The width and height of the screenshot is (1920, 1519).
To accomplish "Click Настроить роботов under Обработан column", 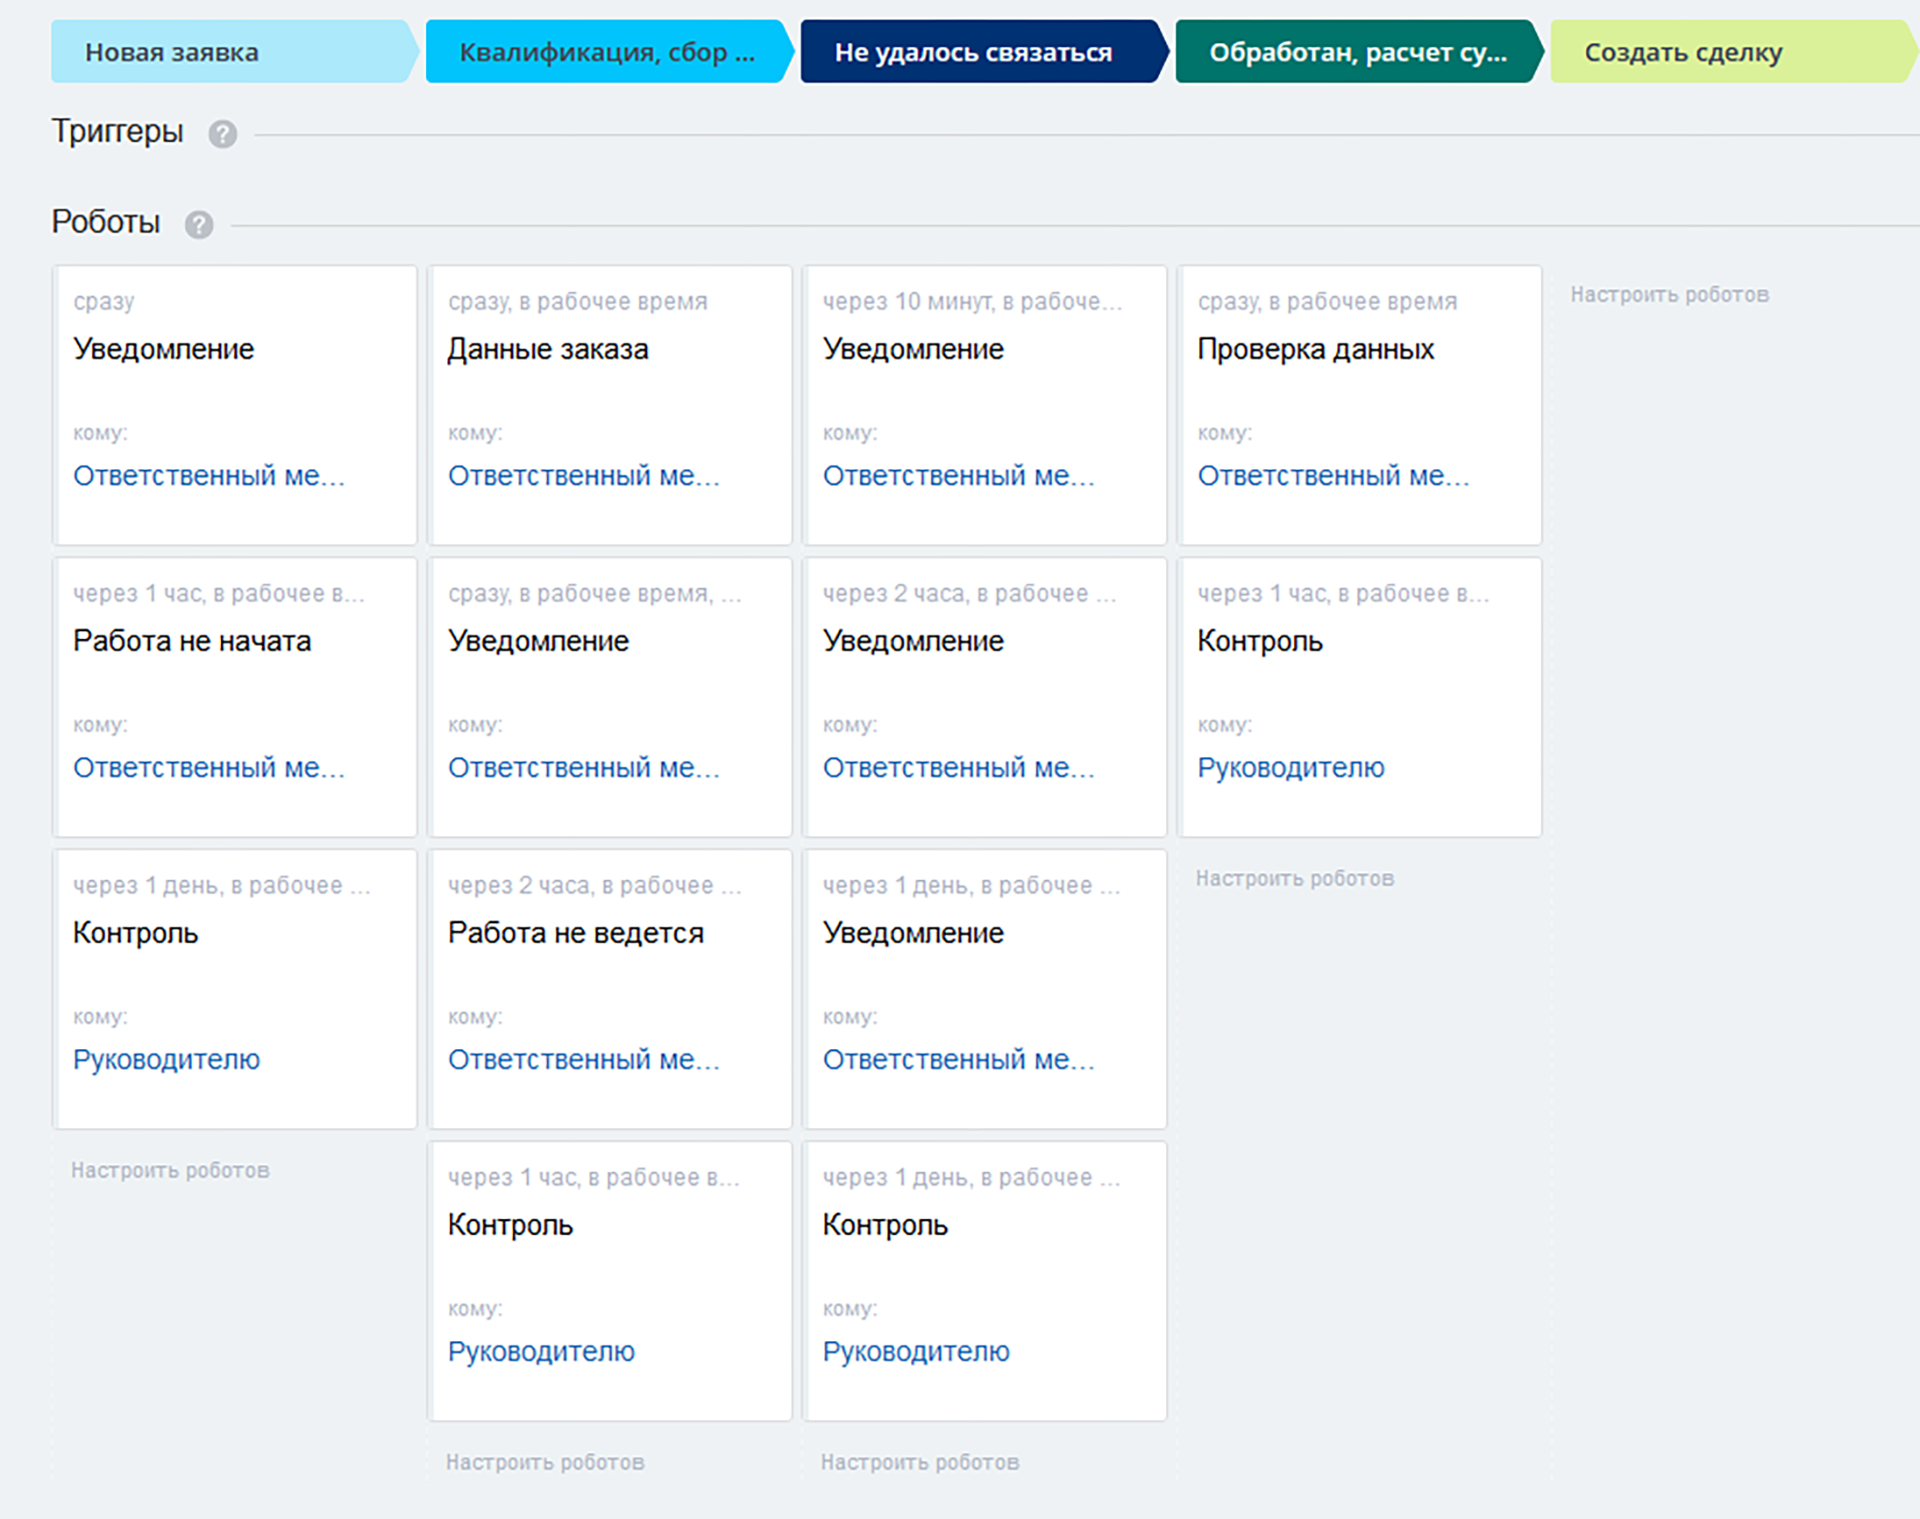I will 1294,879.
